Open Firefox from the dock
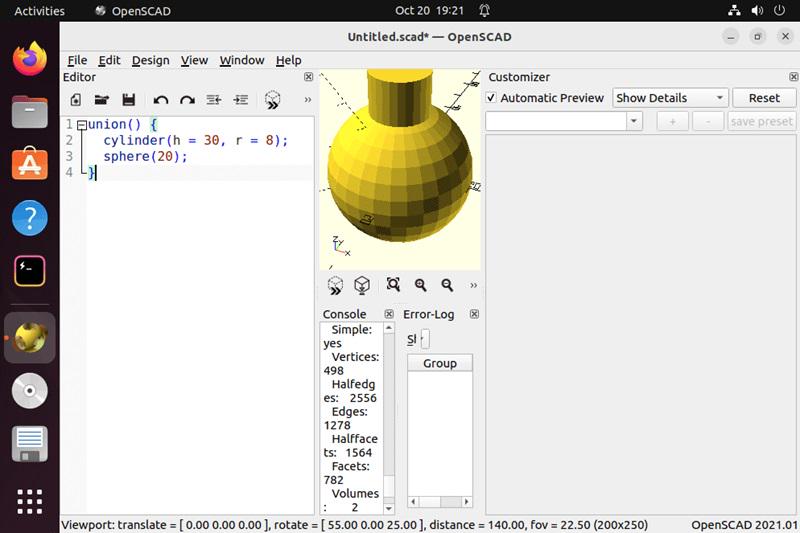Viewport: 800px width, 533px height. pyautogui.click(x=30, y=59)
